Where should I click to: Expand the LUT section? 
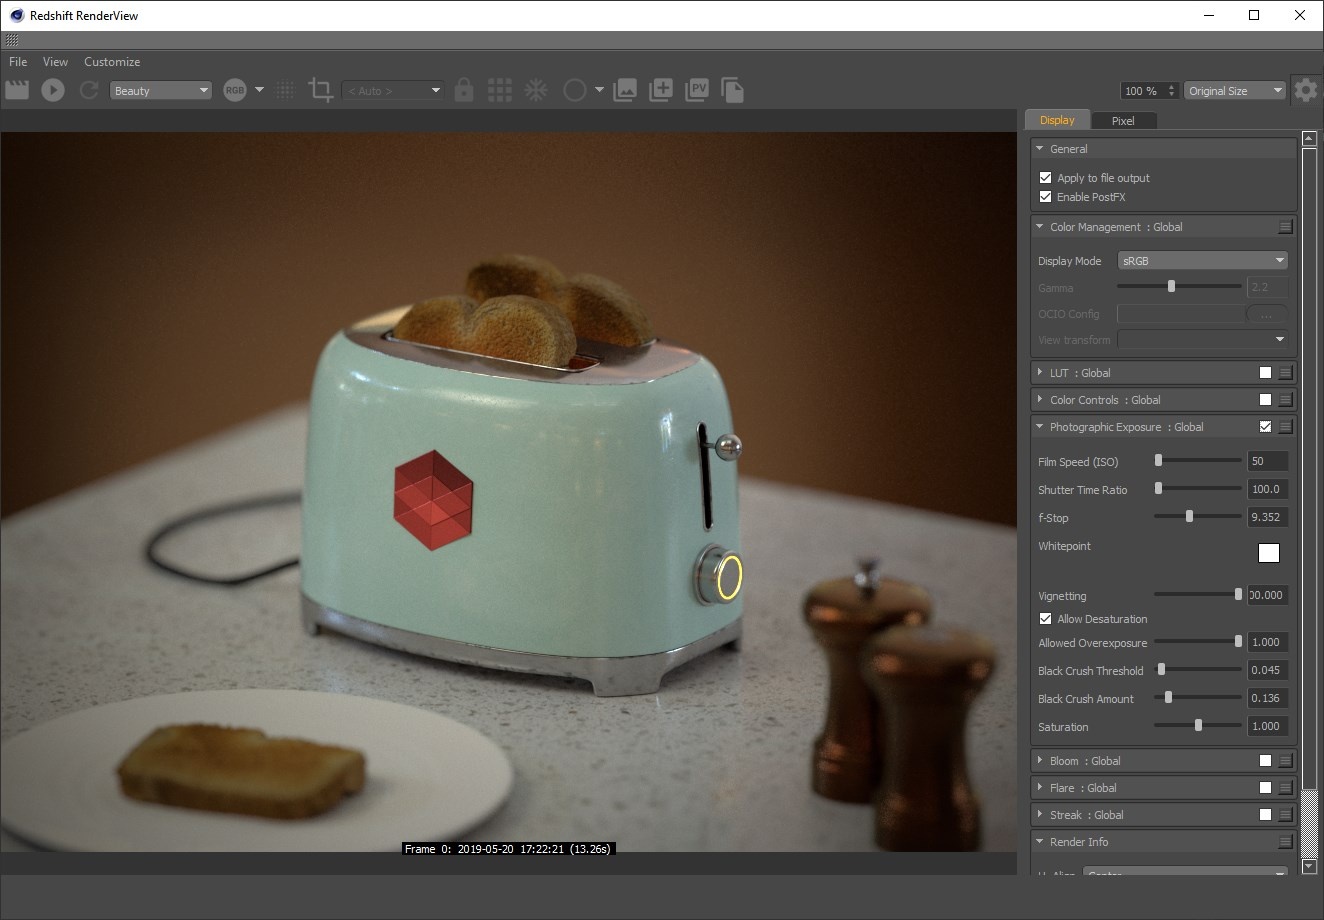pos(1040,372)
